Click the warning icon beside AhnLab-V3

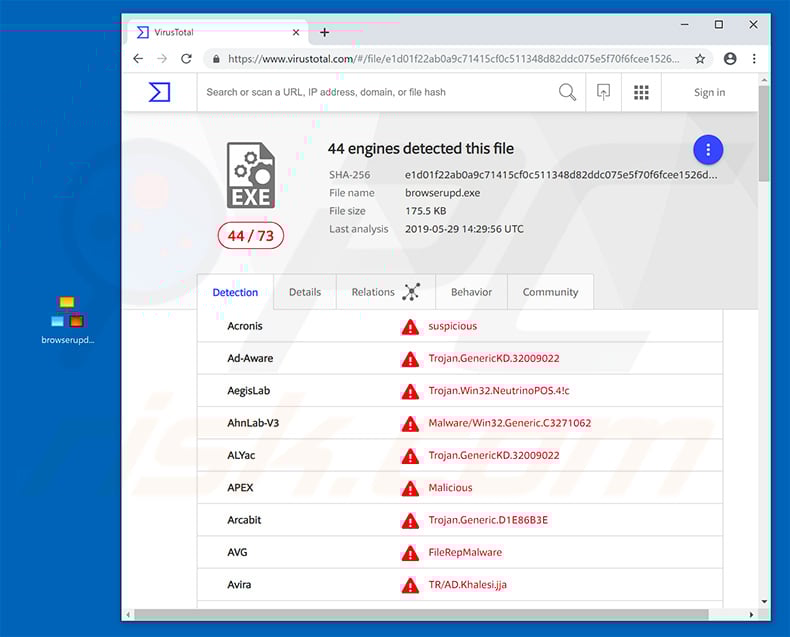[x=410, y=424]
